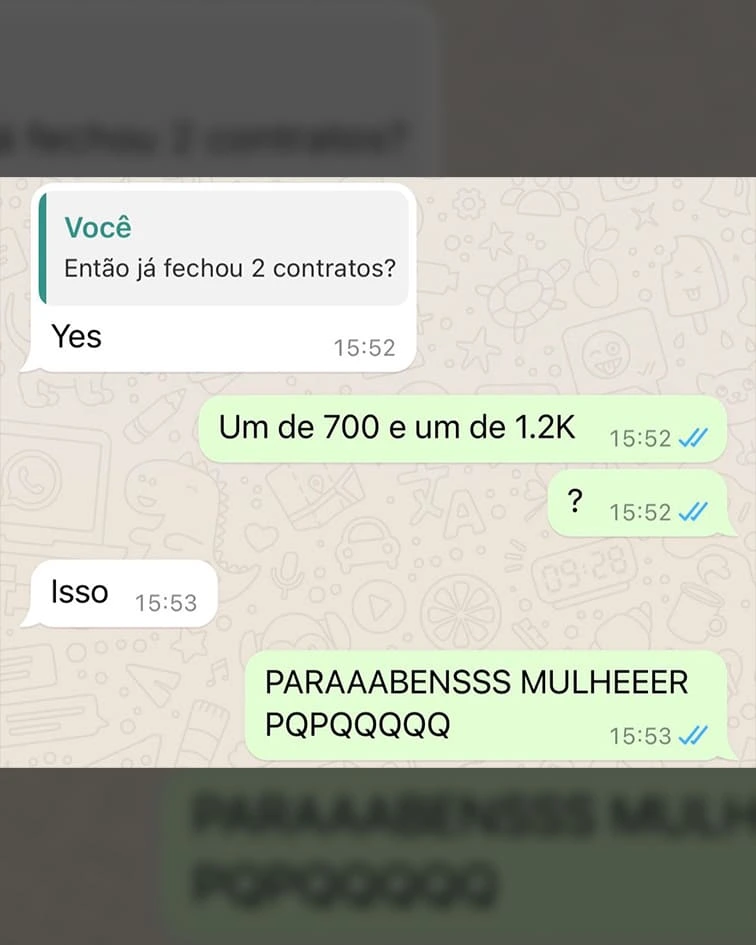Click the play-button doodle in chat wallpaper
Screen dimensions: 756x945
point(379,608)
